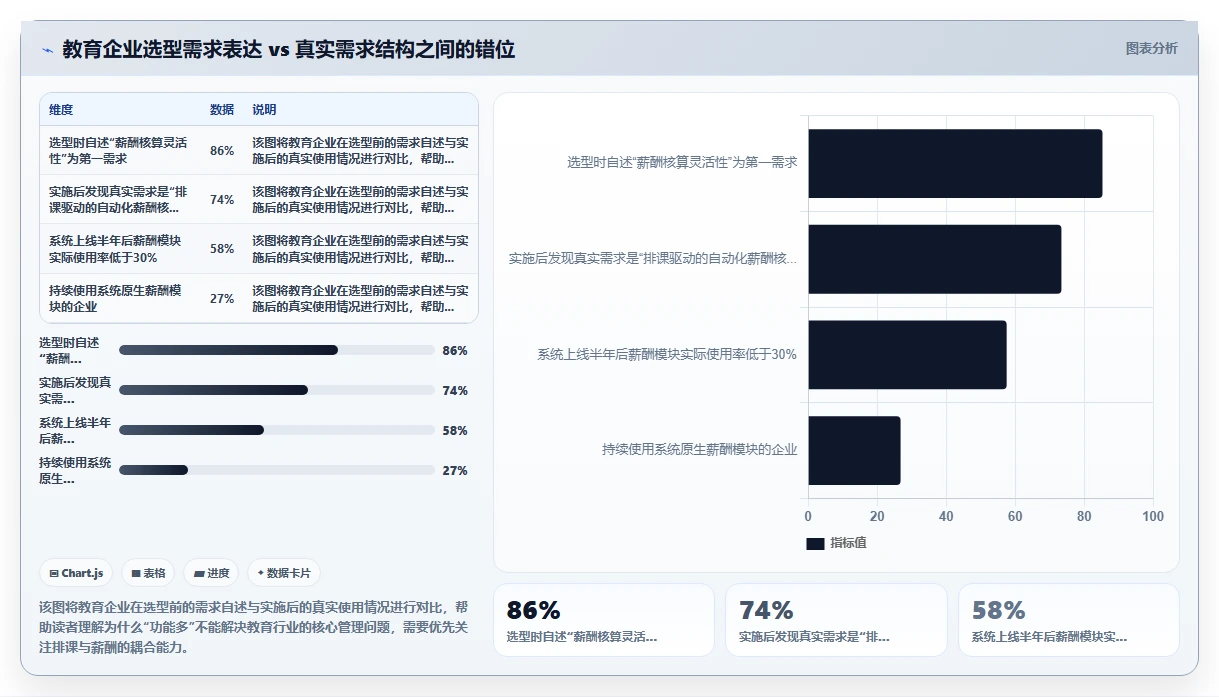The height and width of the screenshot is (697, 1219).
Task: Click the chart bar for 选型时自述 first demand
Action: click(955, 163)
